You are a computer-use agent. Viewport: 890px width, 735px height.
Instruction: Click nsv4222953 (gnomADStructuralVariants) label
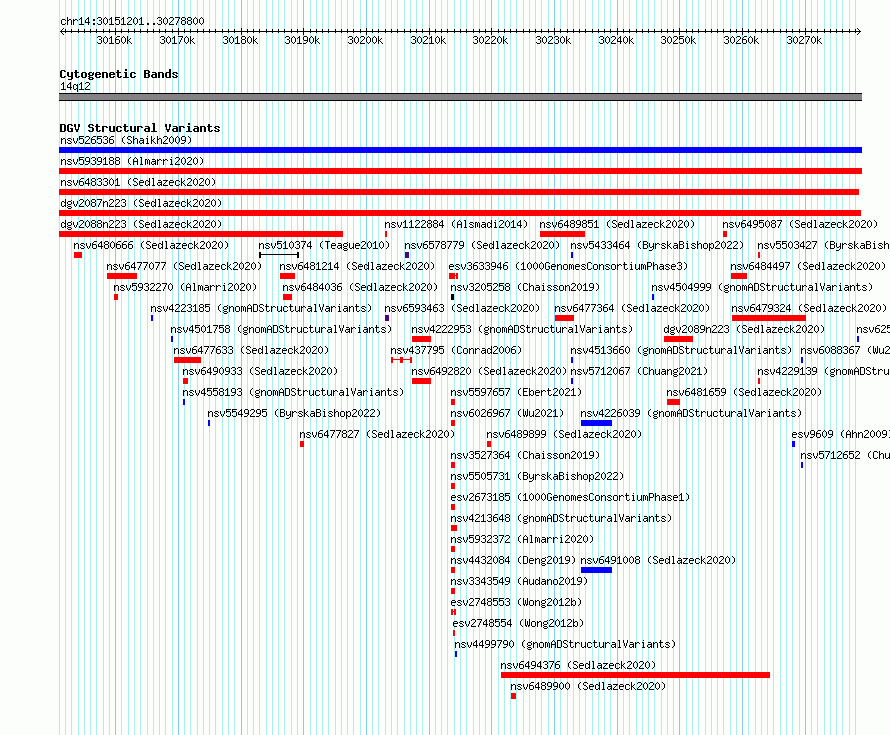[522, 329]
